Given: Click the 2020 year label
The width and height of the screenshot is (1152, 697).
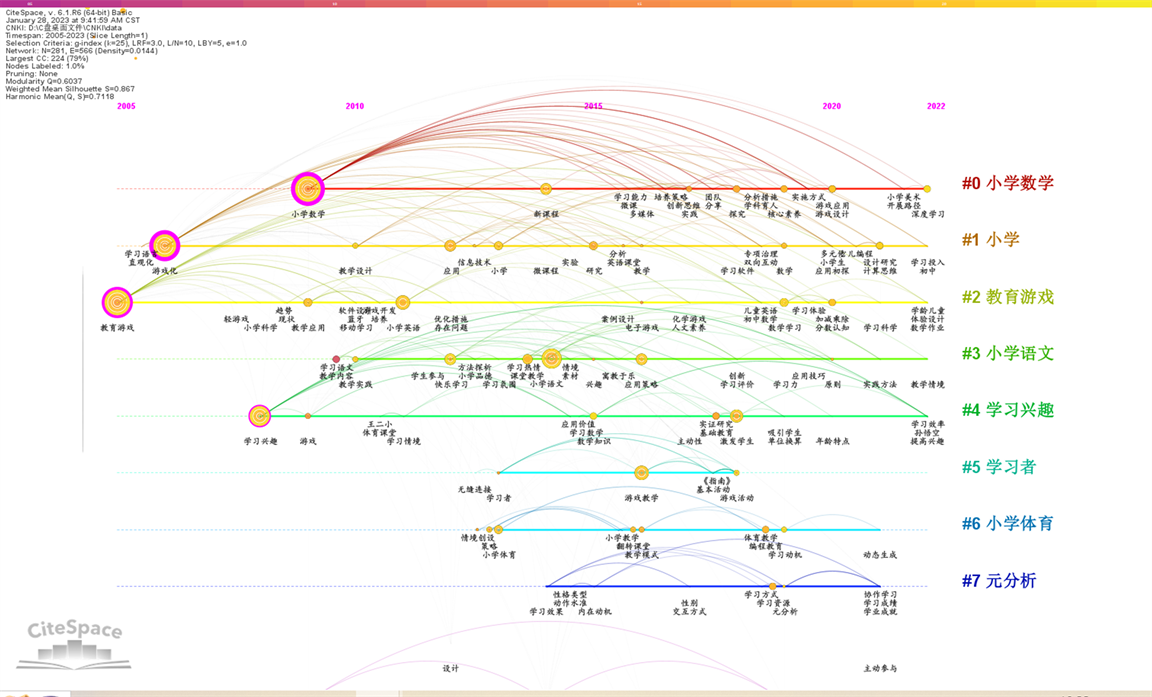Looking at the screenshot, I should point(831,106).
